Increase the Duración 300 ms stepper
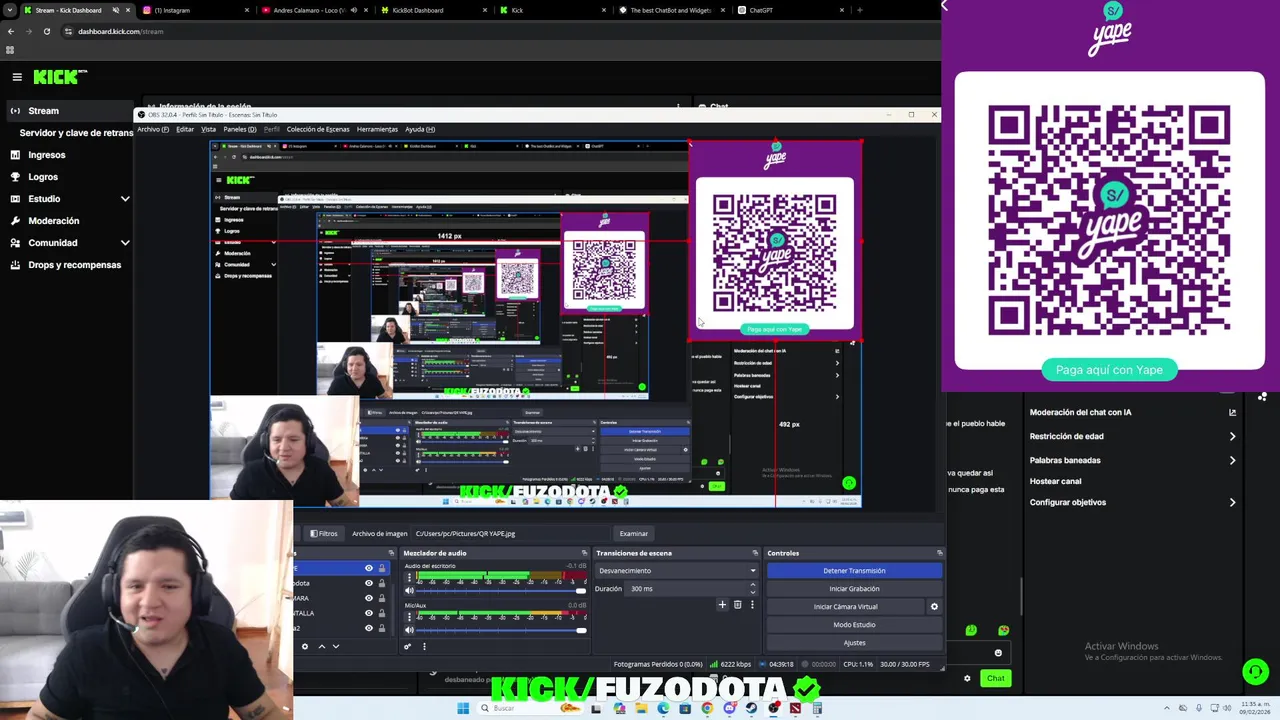This screenshot has width=1280, height=720. pyautogui.click(x=754, y=586)
